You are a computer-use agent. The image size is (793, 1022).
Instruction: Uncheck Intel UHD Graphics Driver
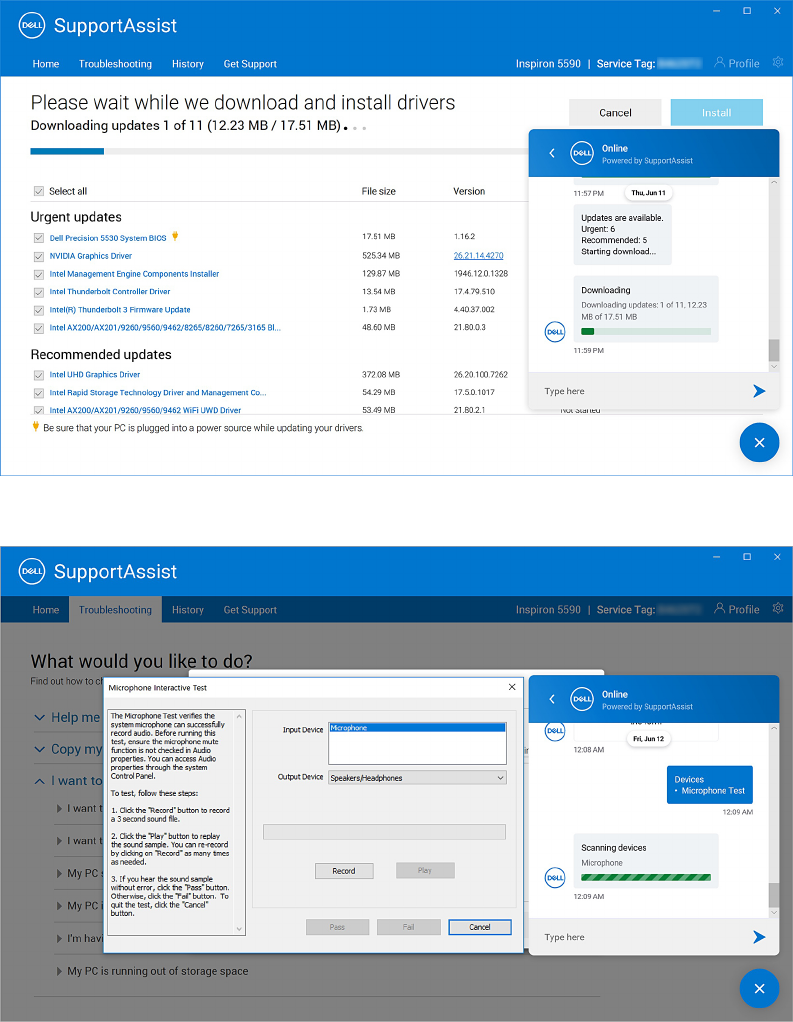[38, 375]
